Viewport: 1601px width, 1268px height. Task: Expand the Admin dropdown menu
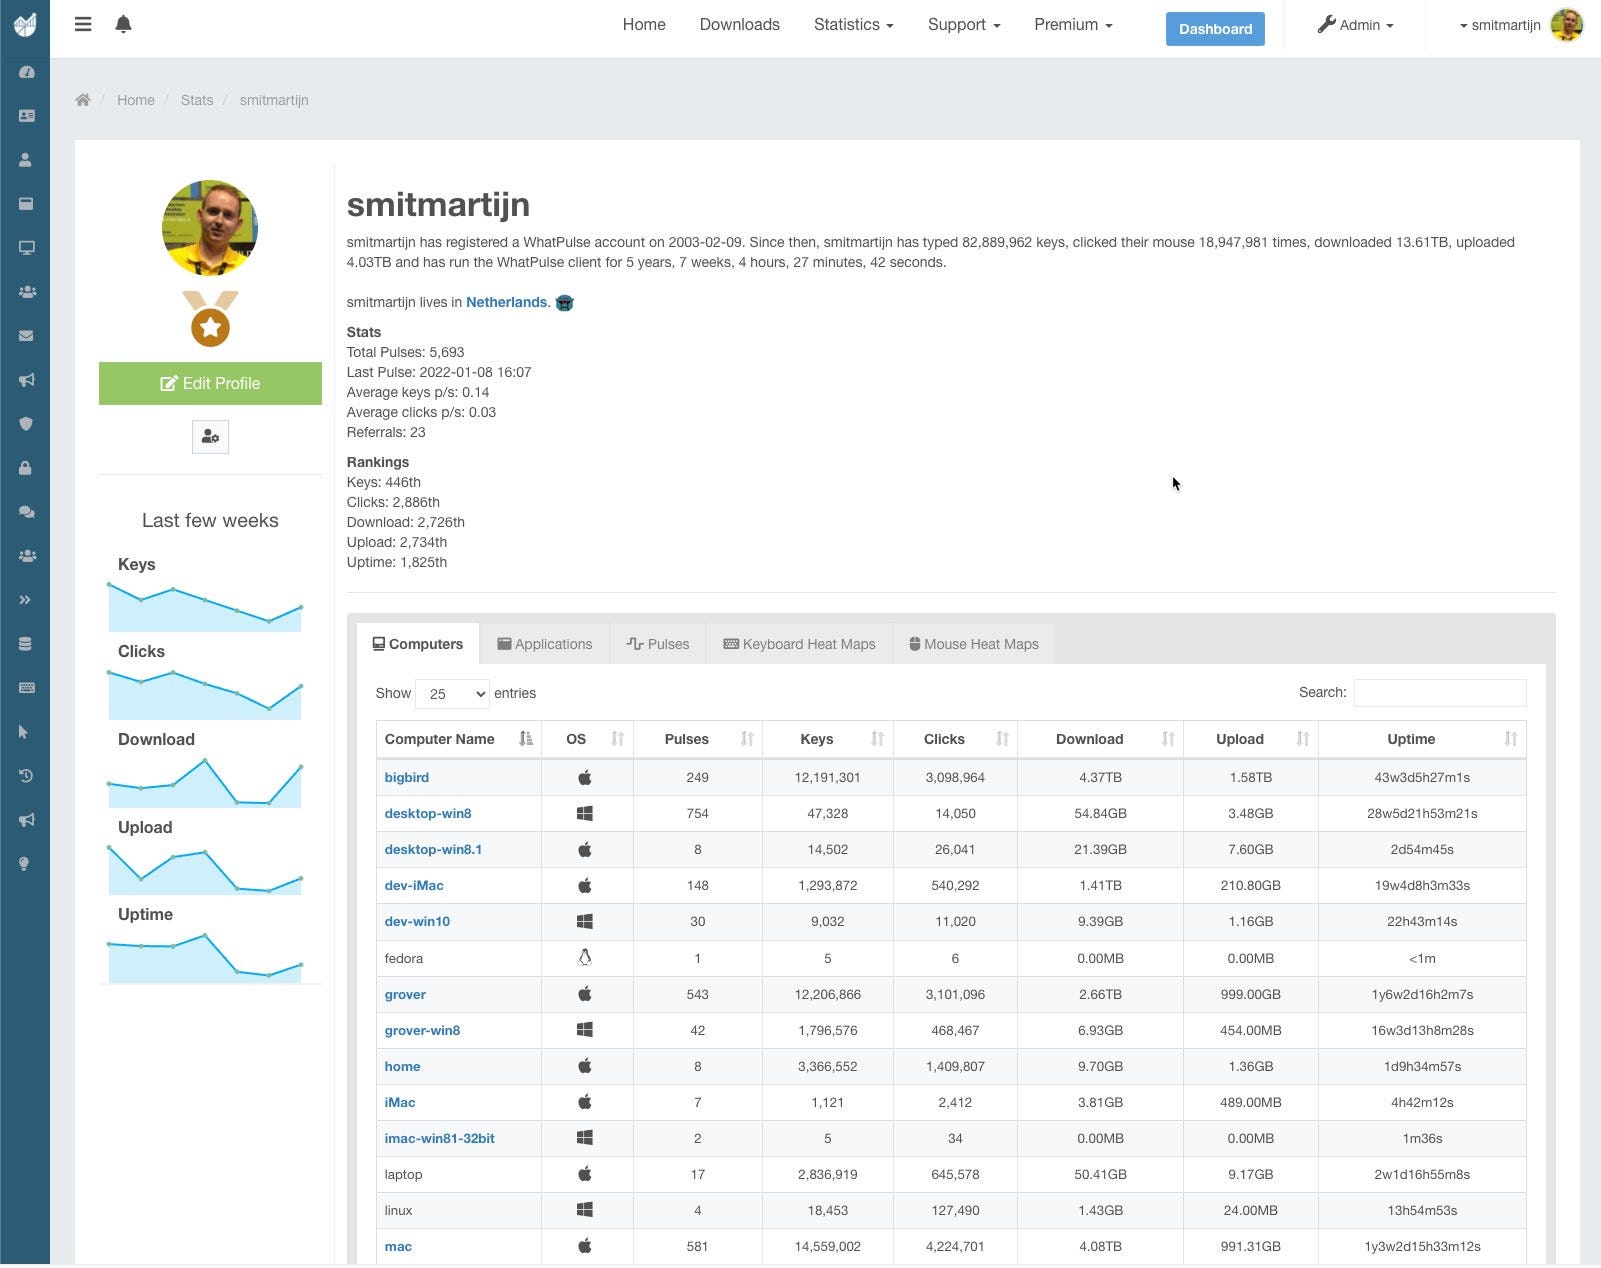[x=1355, y=25]
